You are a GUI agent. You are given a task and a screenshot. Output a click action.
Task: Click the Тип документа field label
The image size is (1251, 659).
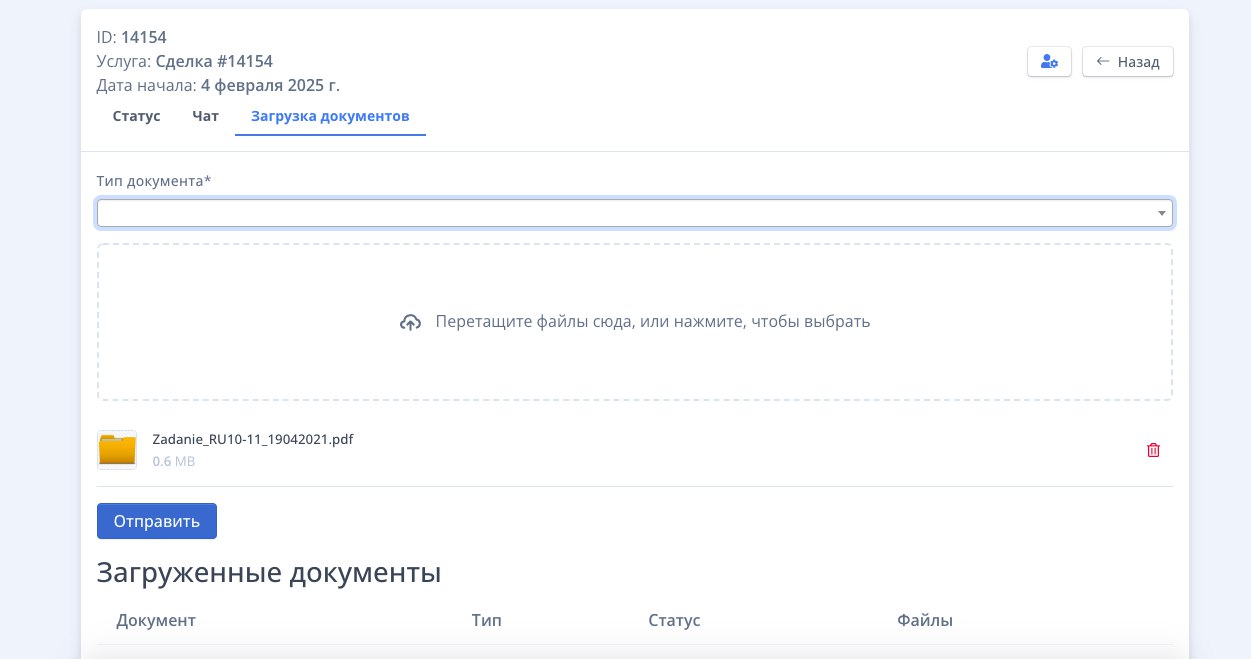(x=154, y=181)
